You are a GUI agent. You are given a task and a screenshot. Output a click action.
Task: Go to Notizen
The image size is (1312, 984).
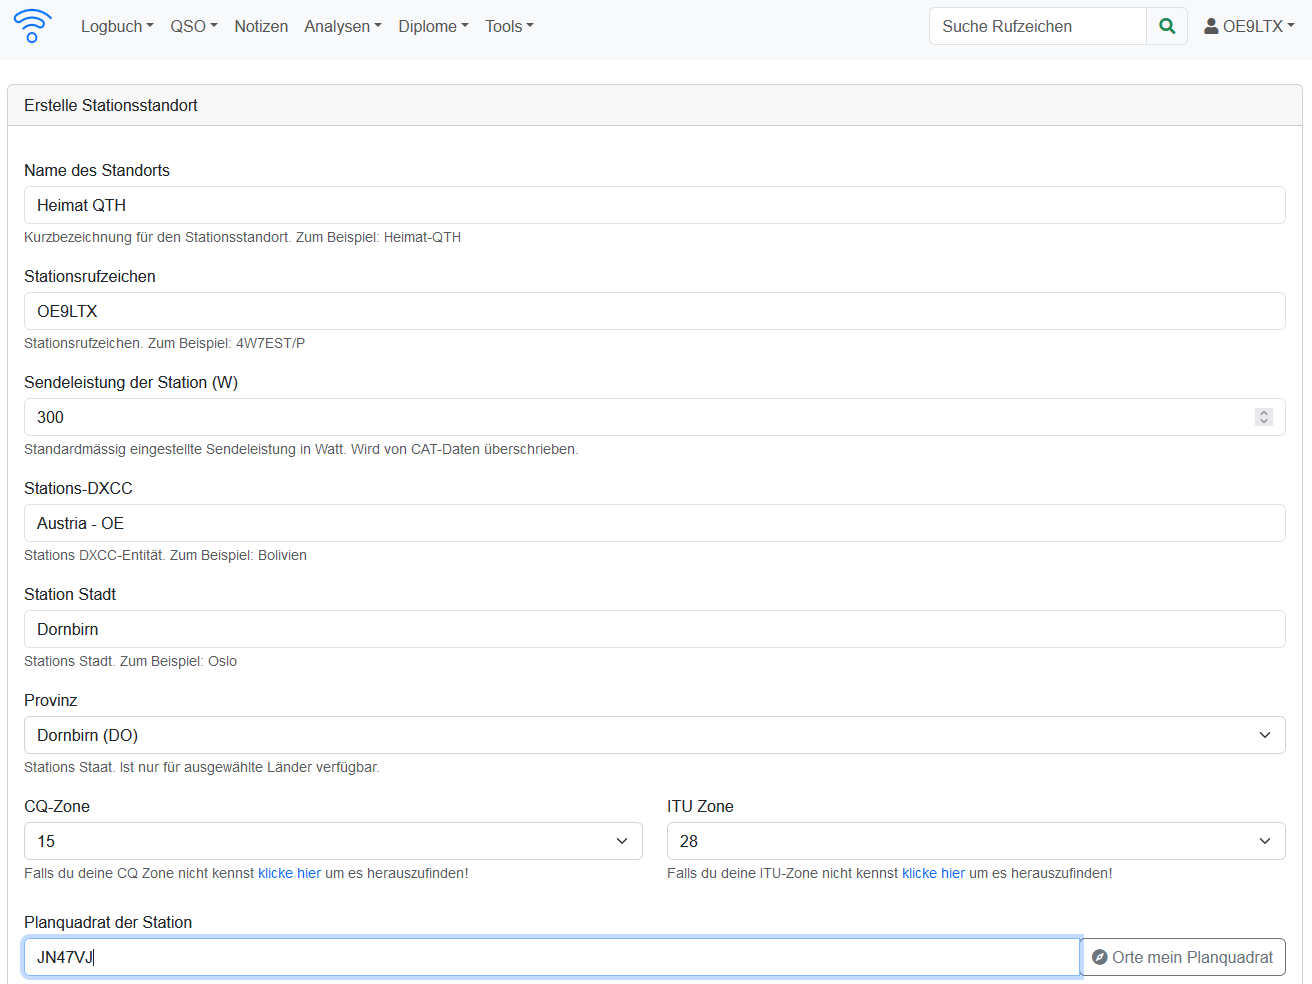[261, 26]
